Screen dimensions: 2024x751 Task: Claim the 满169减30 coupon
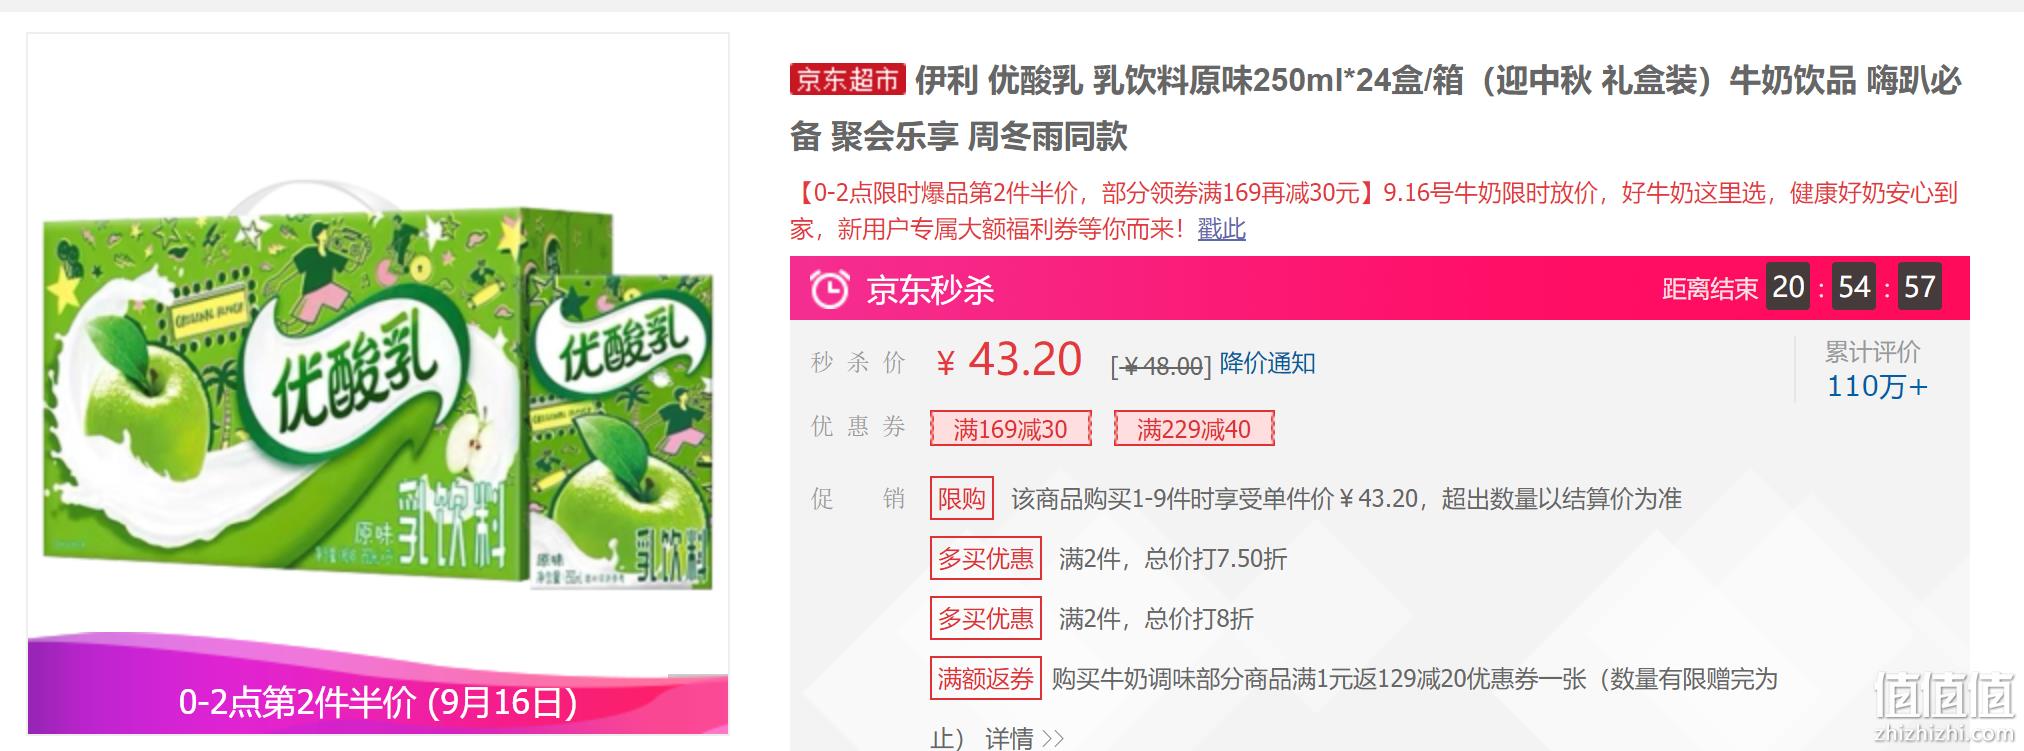tap(1010, 429)
